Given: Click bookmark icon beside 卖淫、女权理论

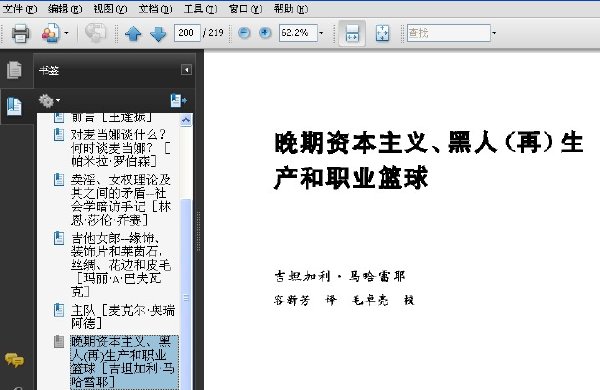Looking at the screenshot, I should 59,180.
